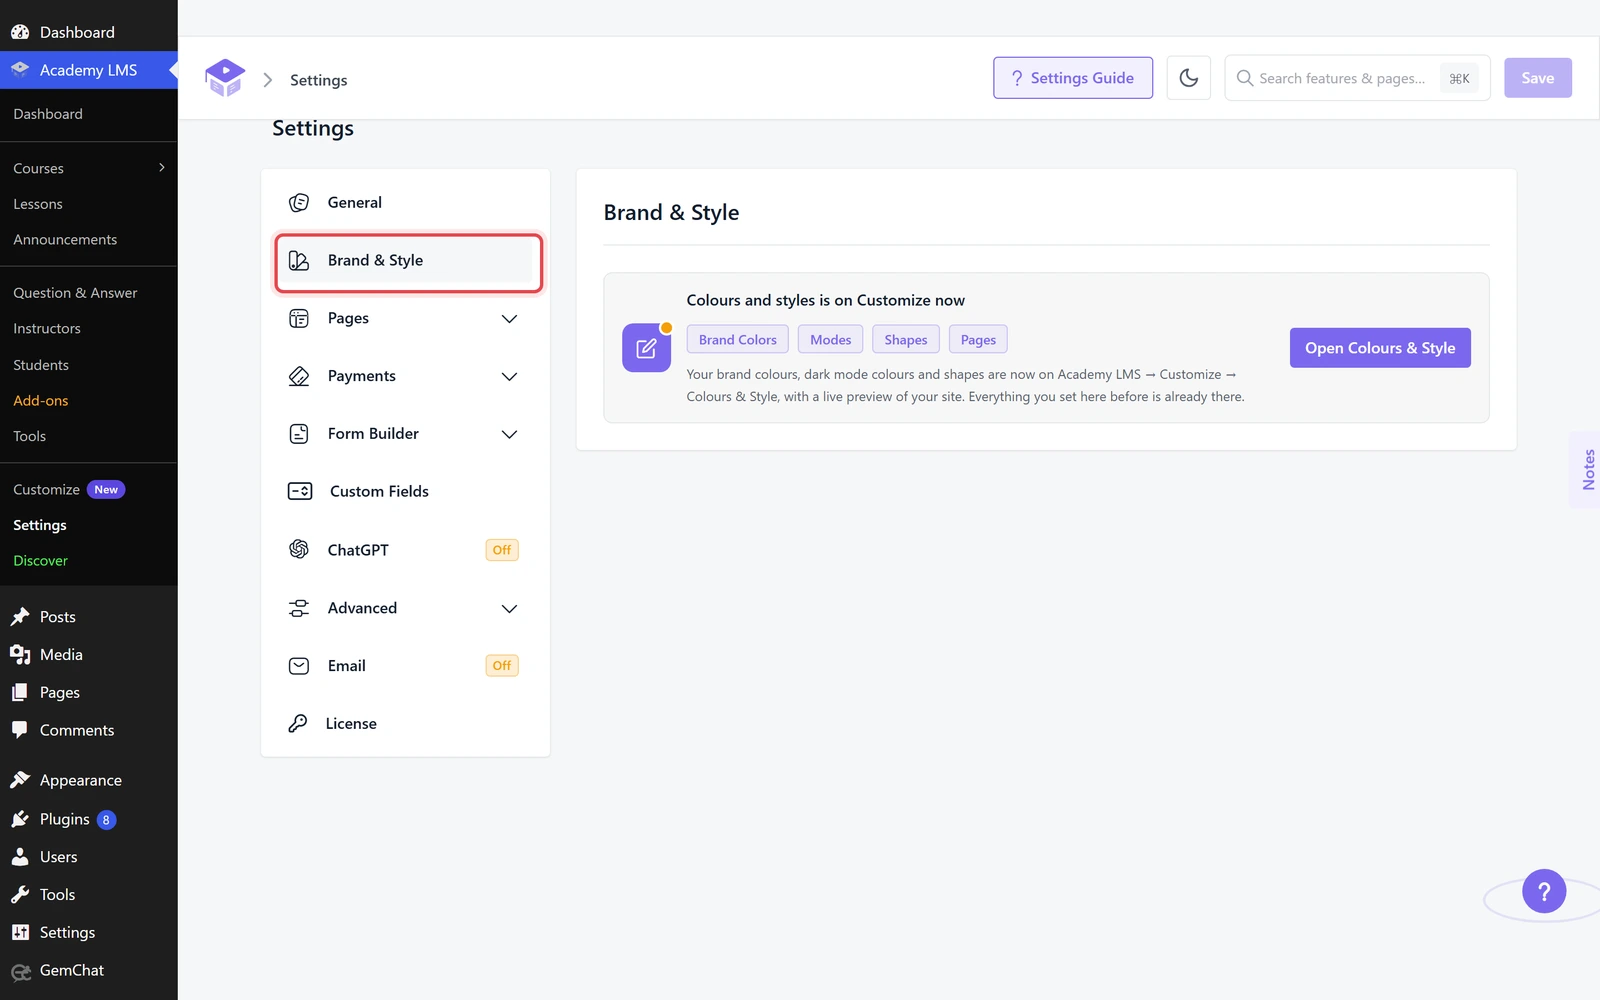Click the Academy LMS graduation cap logo

[x=225, y=78]
